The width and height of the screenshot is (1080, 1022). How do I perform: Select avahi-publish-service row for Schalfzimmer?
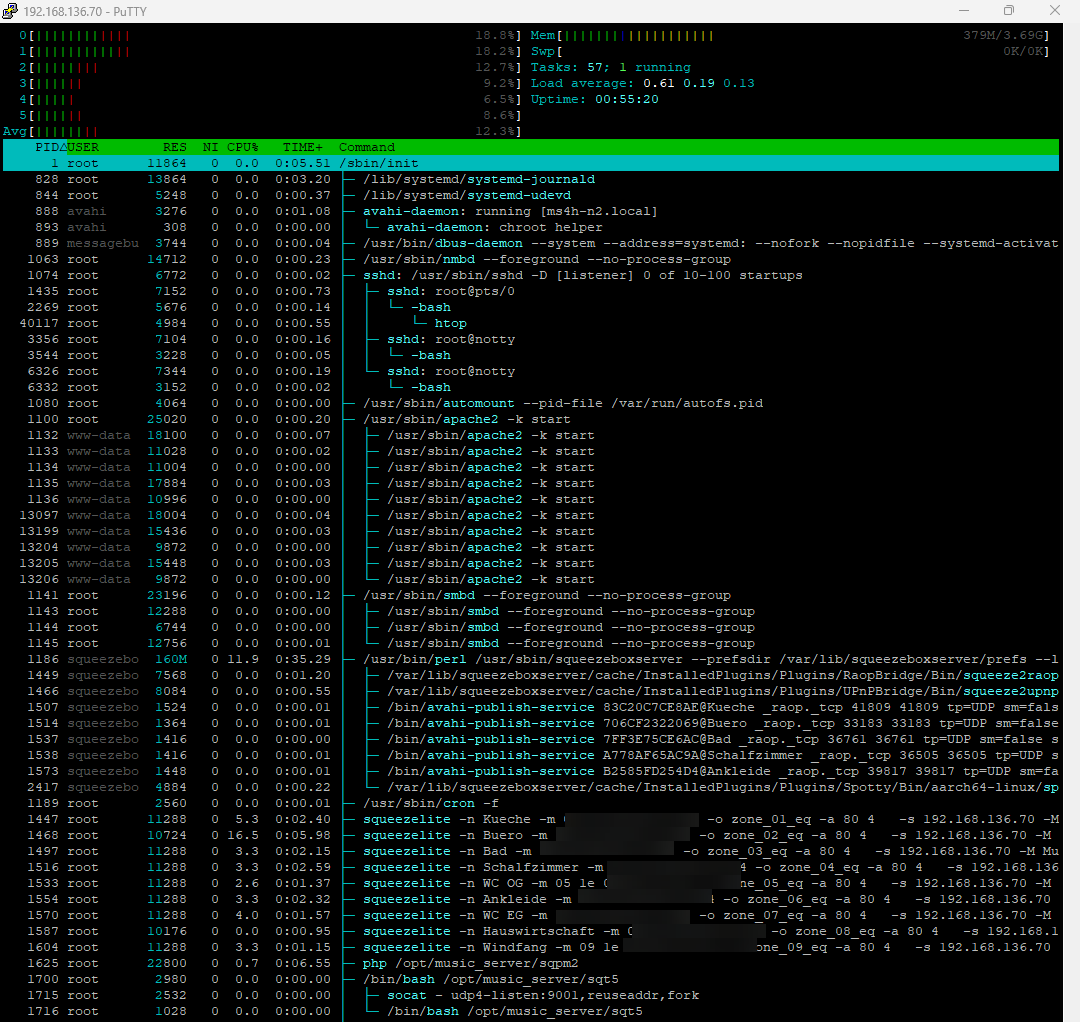(x=530, y=755)
